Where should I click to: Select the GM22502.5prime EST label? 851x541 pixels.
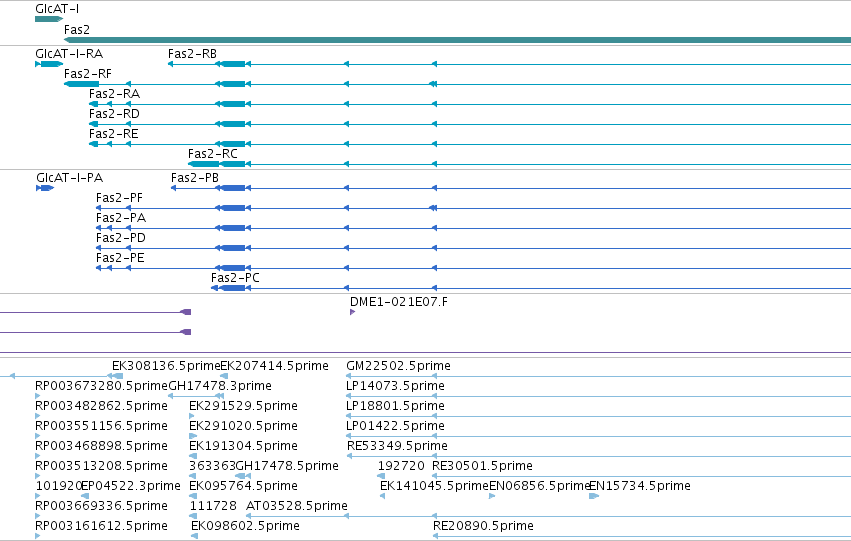398,366
